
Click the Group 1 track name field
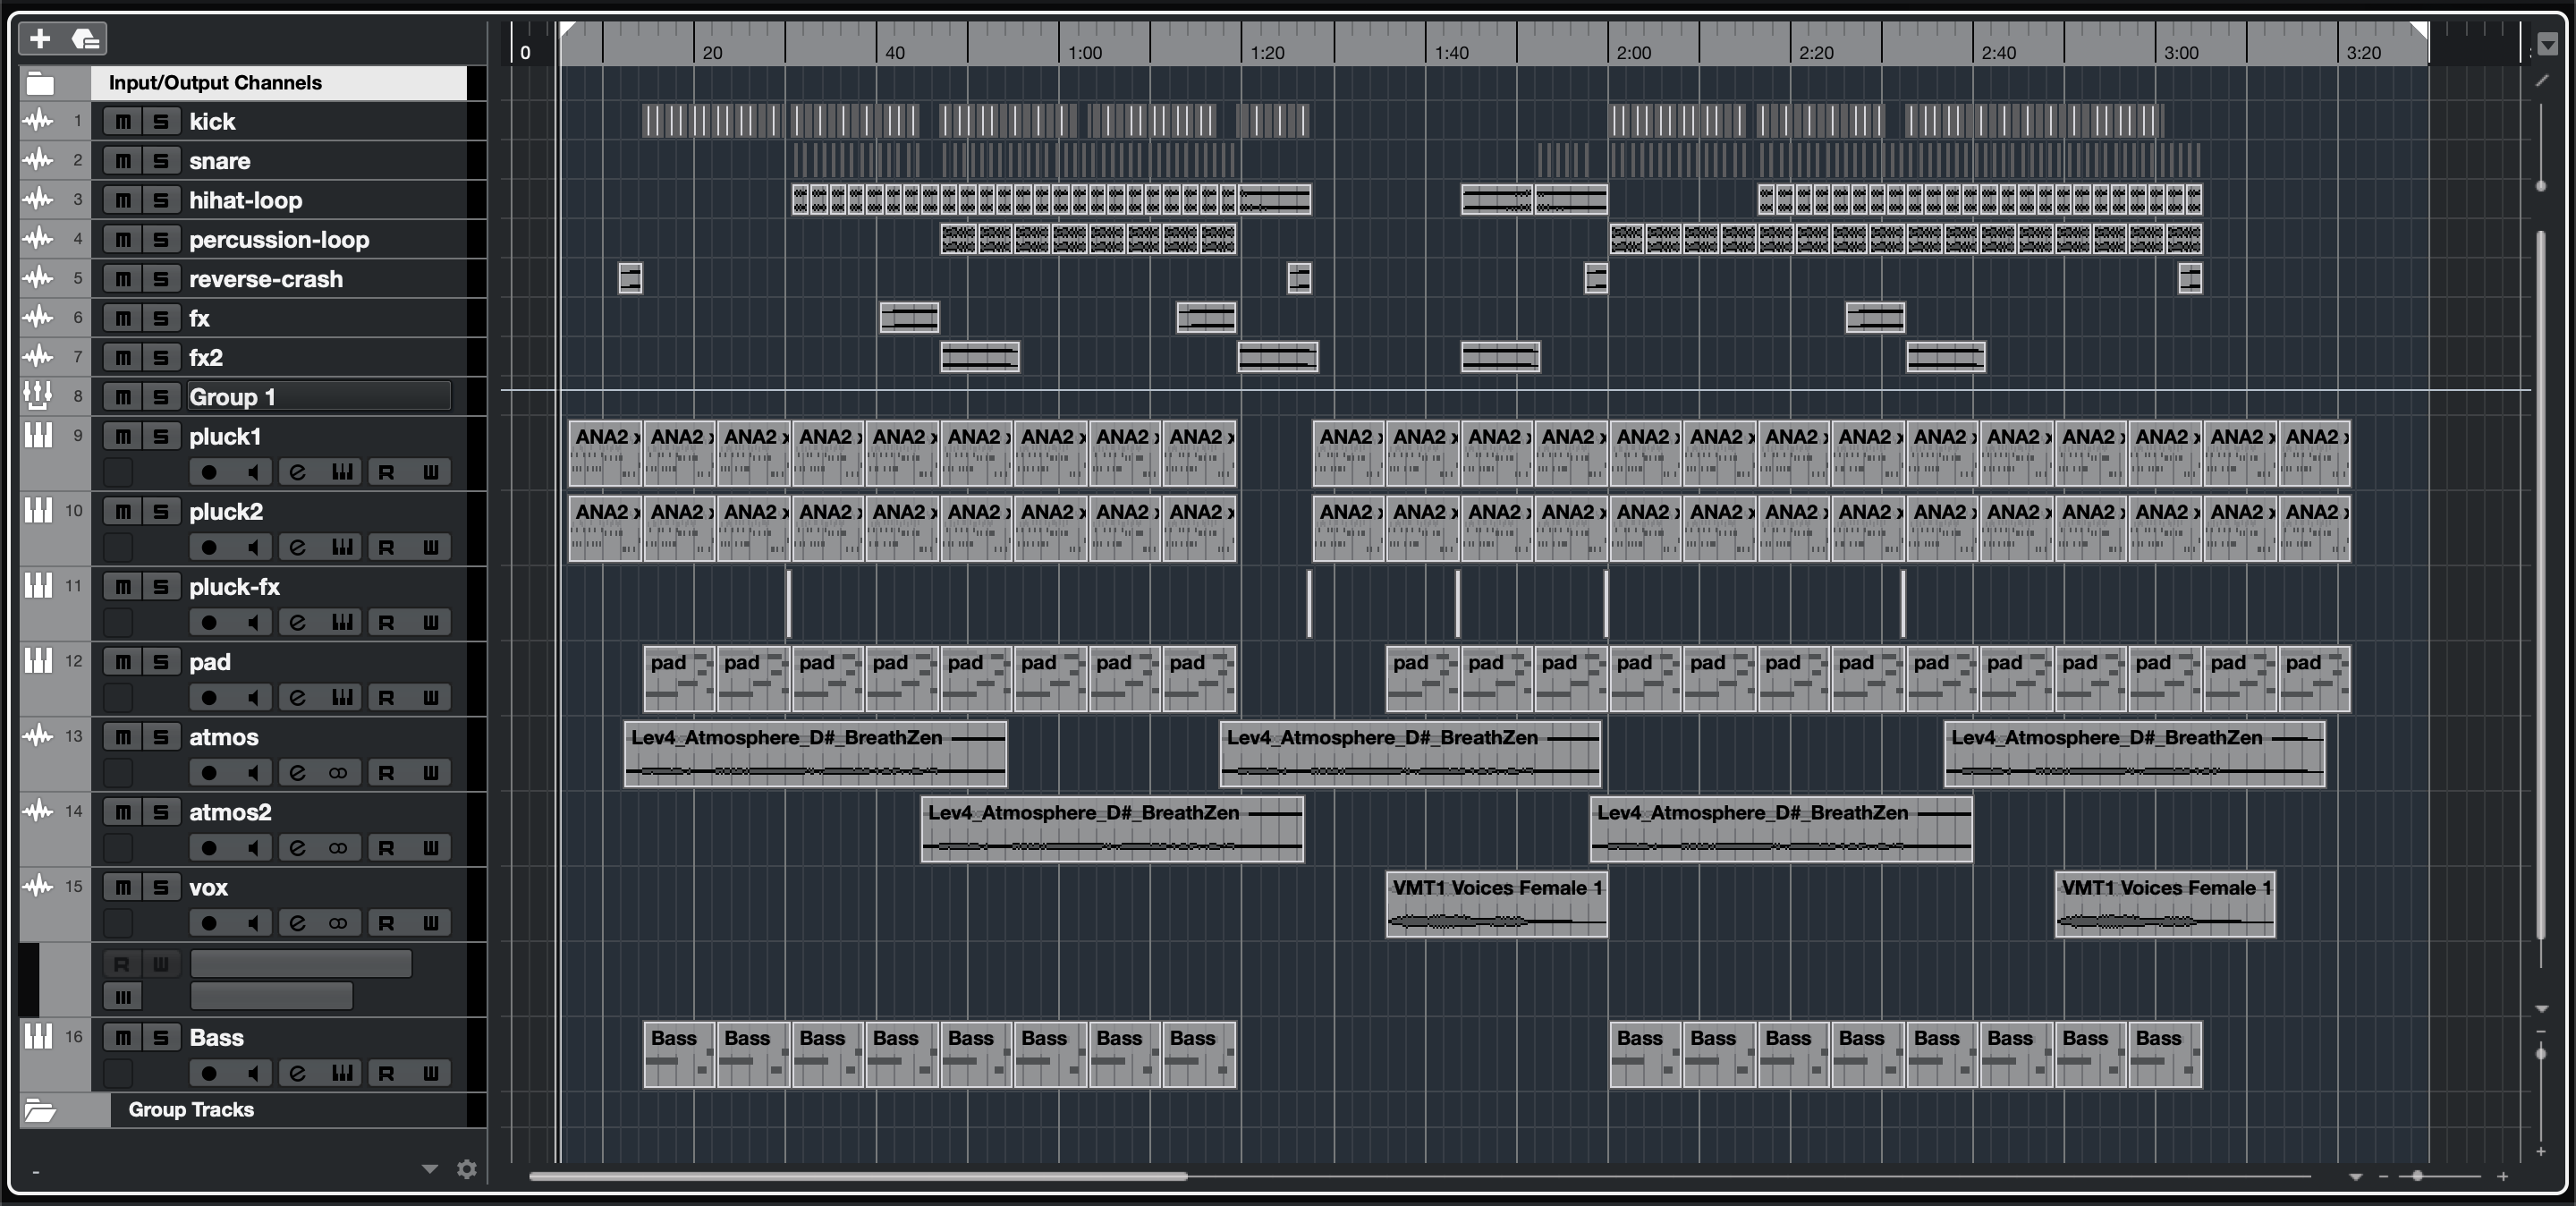(x=319, y=397)
